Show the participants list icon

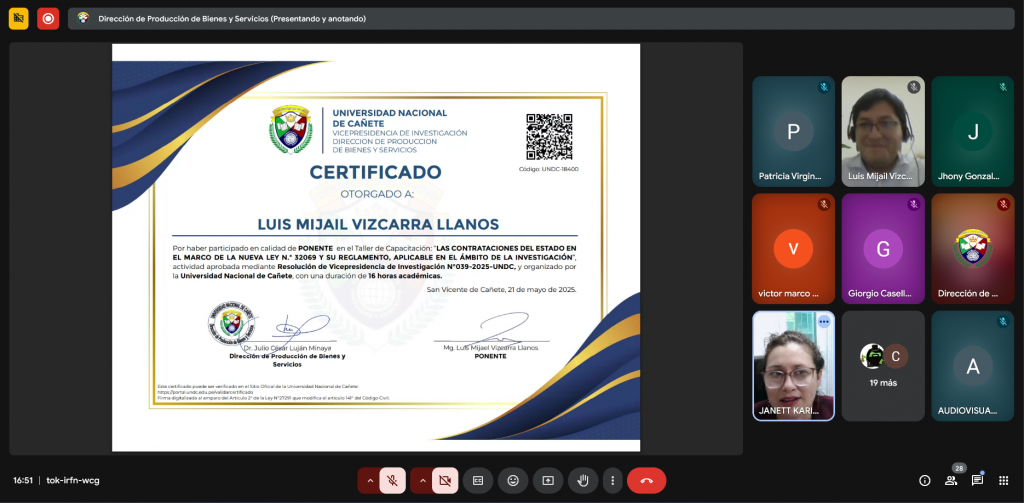pyautogui.click(x=951, y=481)
